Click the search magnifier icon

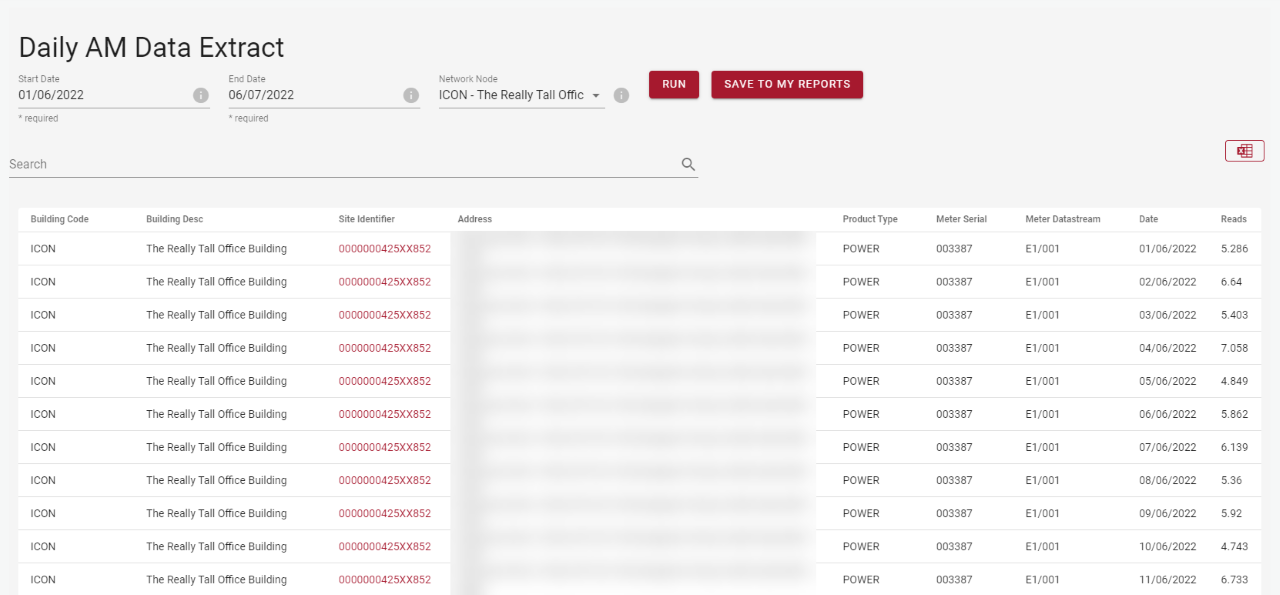point(688,165)
